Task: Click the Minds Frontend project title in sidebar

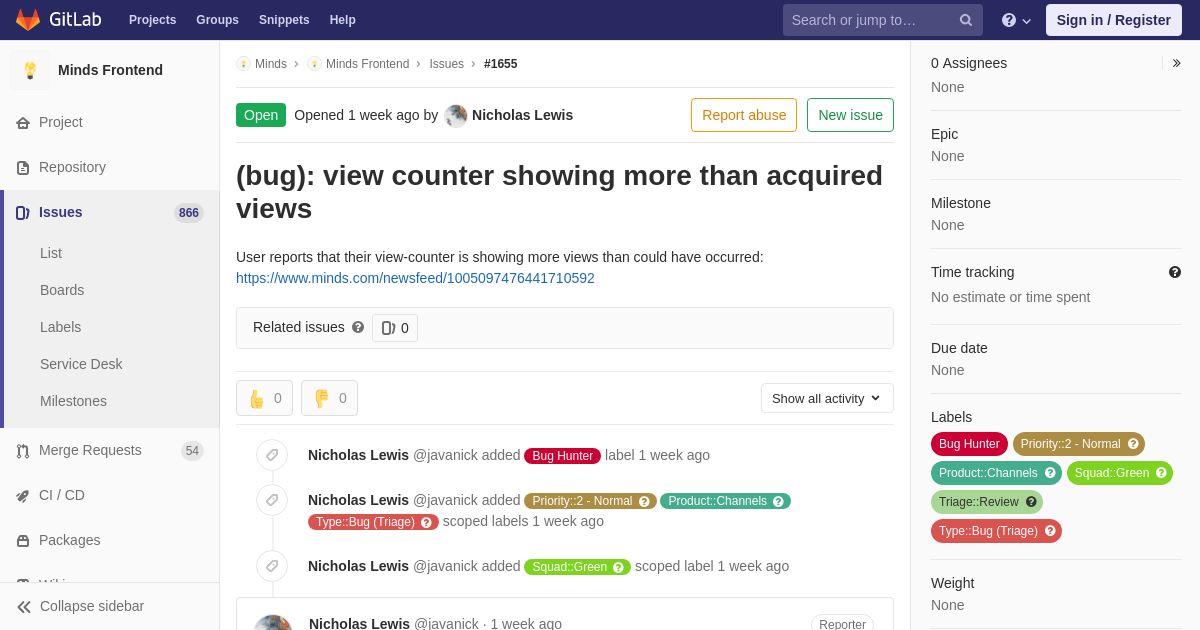Action: [110, 70]
